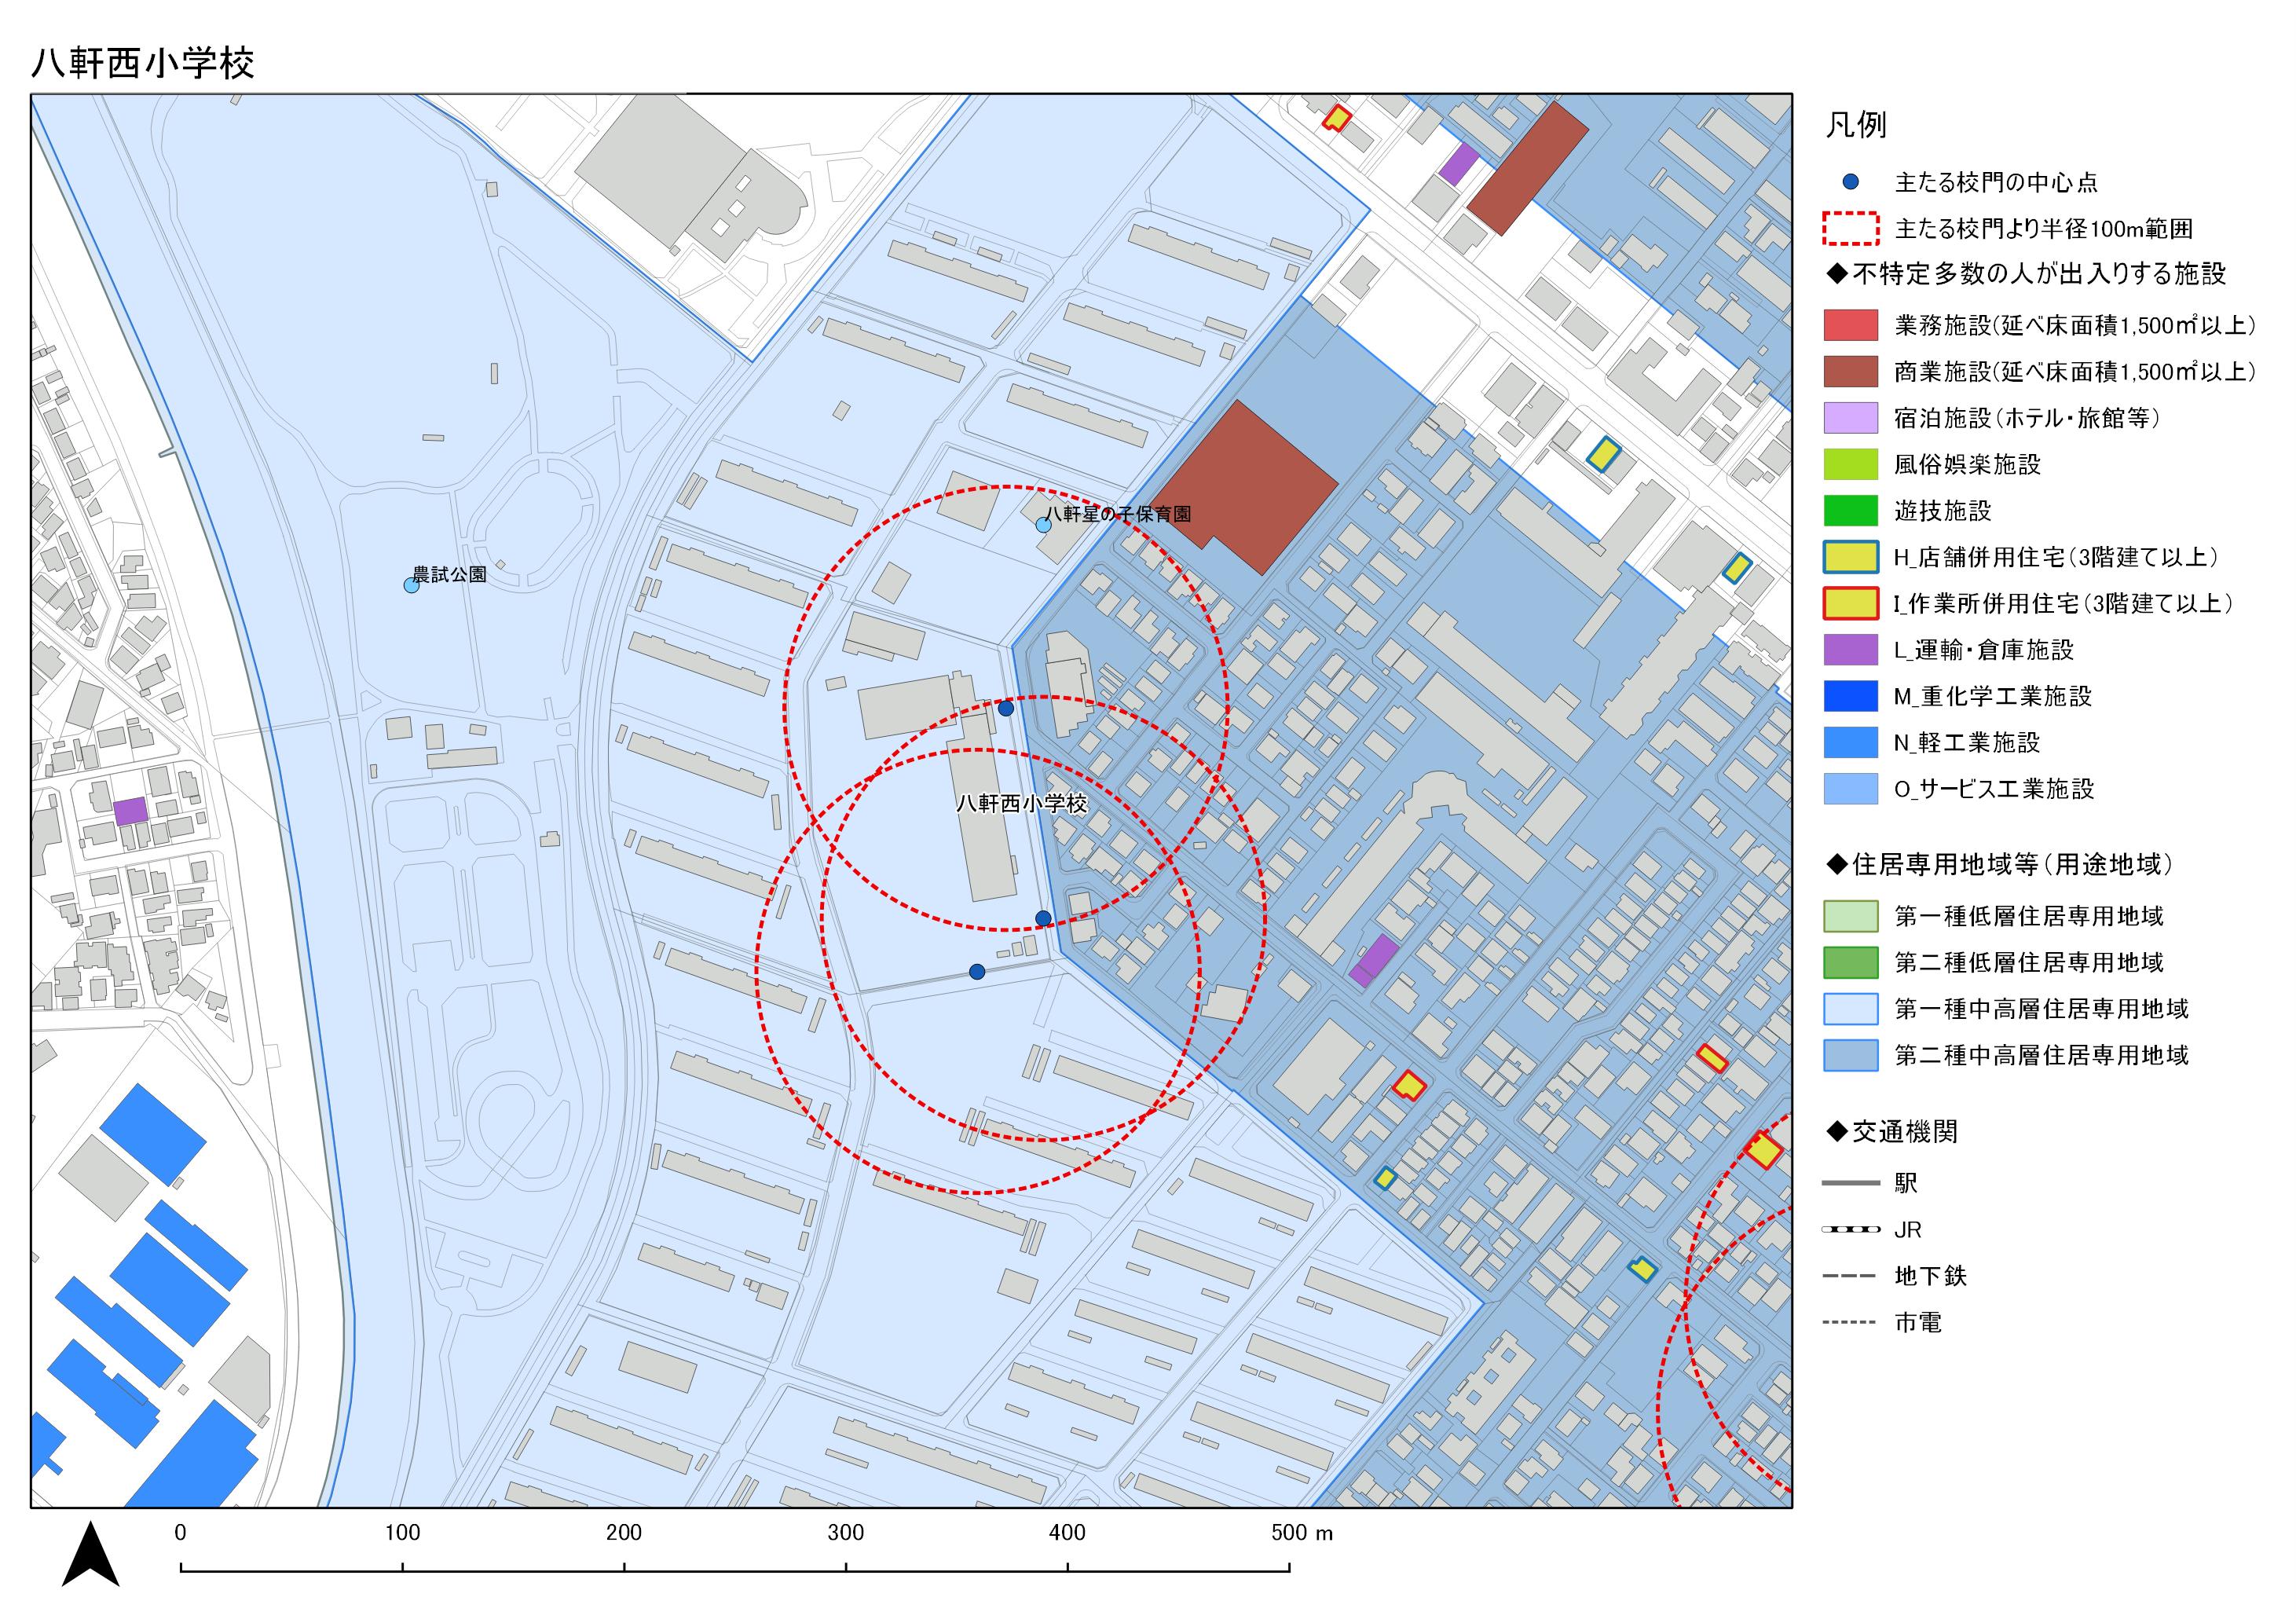Click the 第二種低層住居専用地域 swatch
Image resolution: width=2296 pixels, height=1623 pixels.
pos(1850,962)
